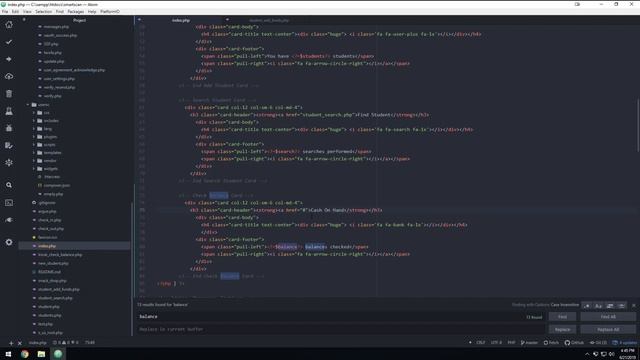This screenshot has width=640, height=360.
Task: Toggle the only-in-selection option in find panel
Action: [610, 305]
